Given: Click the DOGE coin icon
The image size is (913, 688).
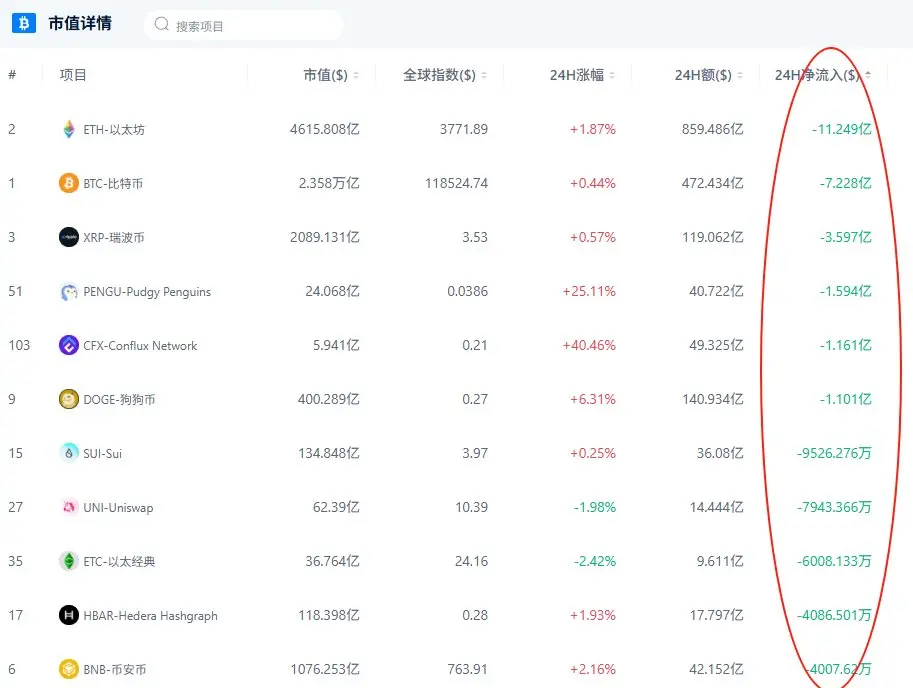Looking at the screenshot, I should [69, 399].
